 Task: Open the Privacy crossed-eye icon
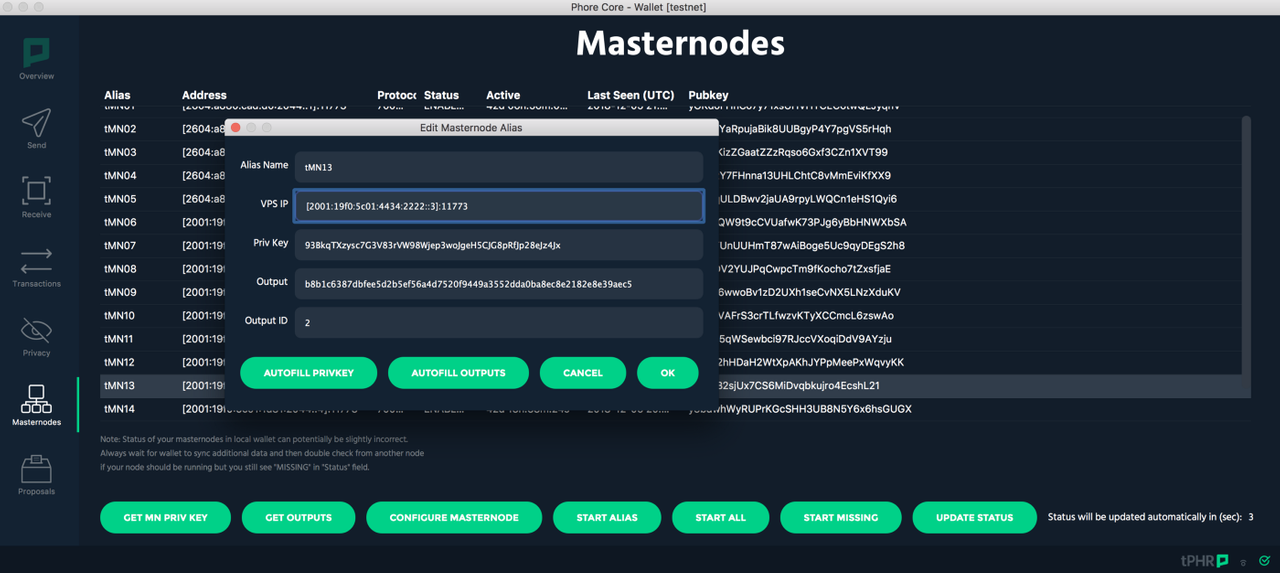(36, 335)
